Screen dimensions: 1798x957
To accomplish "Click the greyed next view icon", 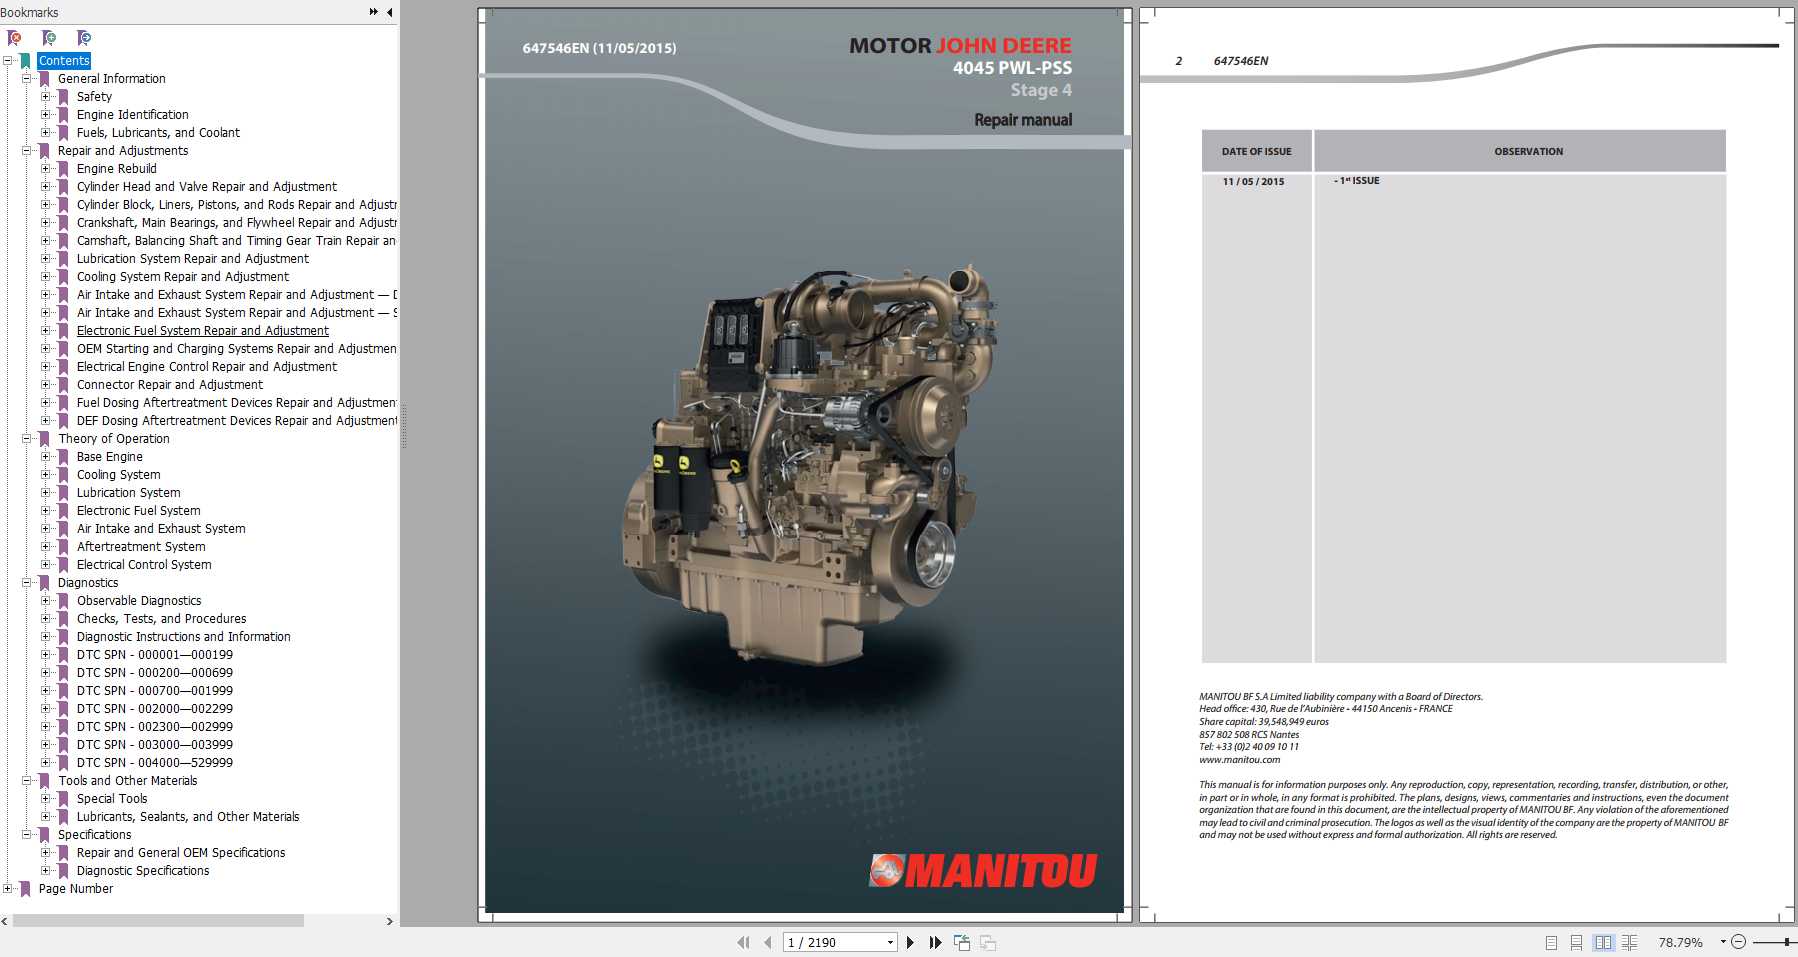I will tap(988, 942).
